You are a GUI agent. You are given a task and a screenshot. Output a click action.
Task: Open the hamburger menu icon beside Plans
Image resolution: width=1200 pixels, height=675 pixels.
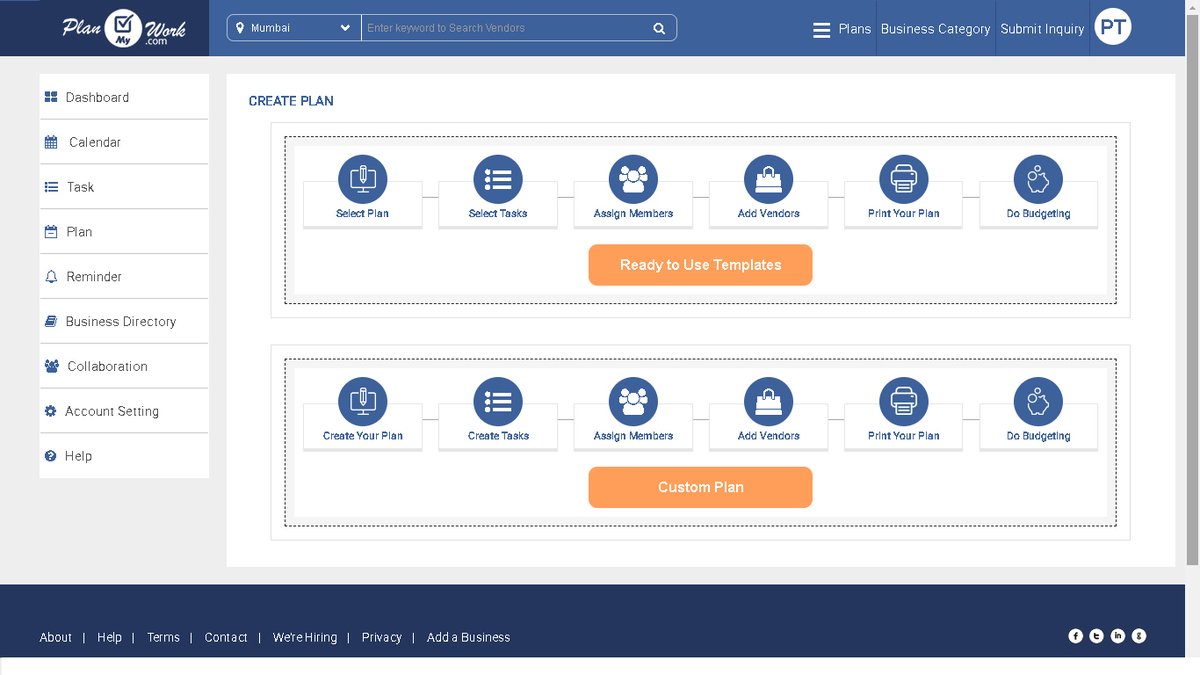(x=822, y=30)
